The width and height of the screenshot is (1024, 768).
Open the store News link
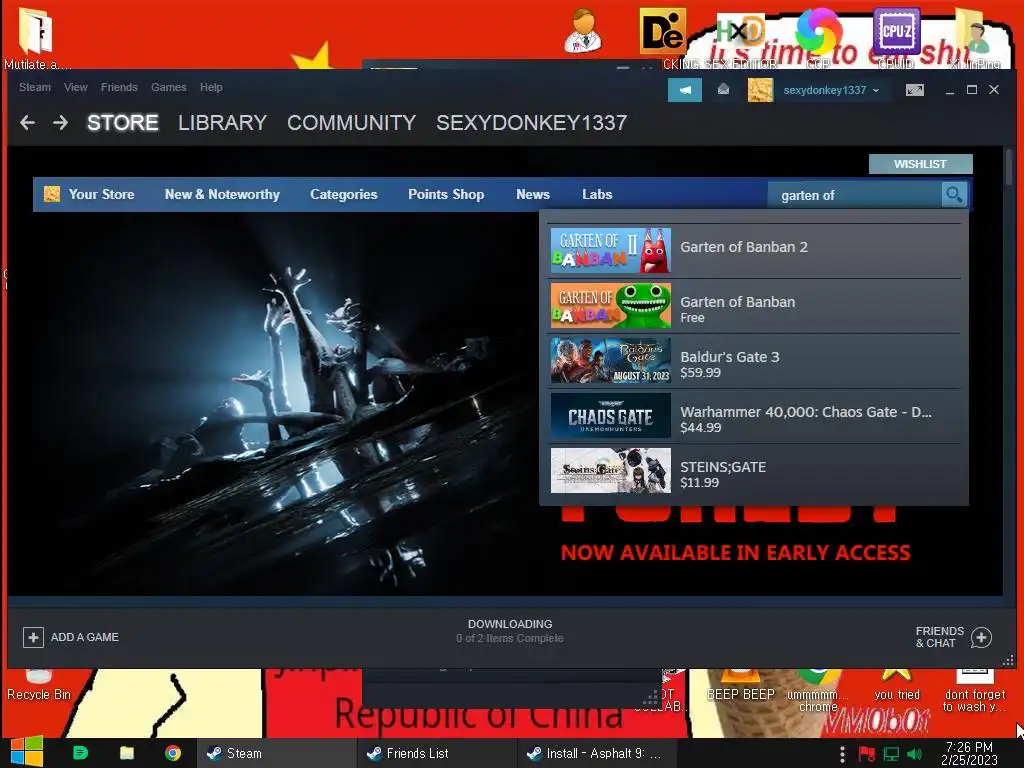coord(533,194)
